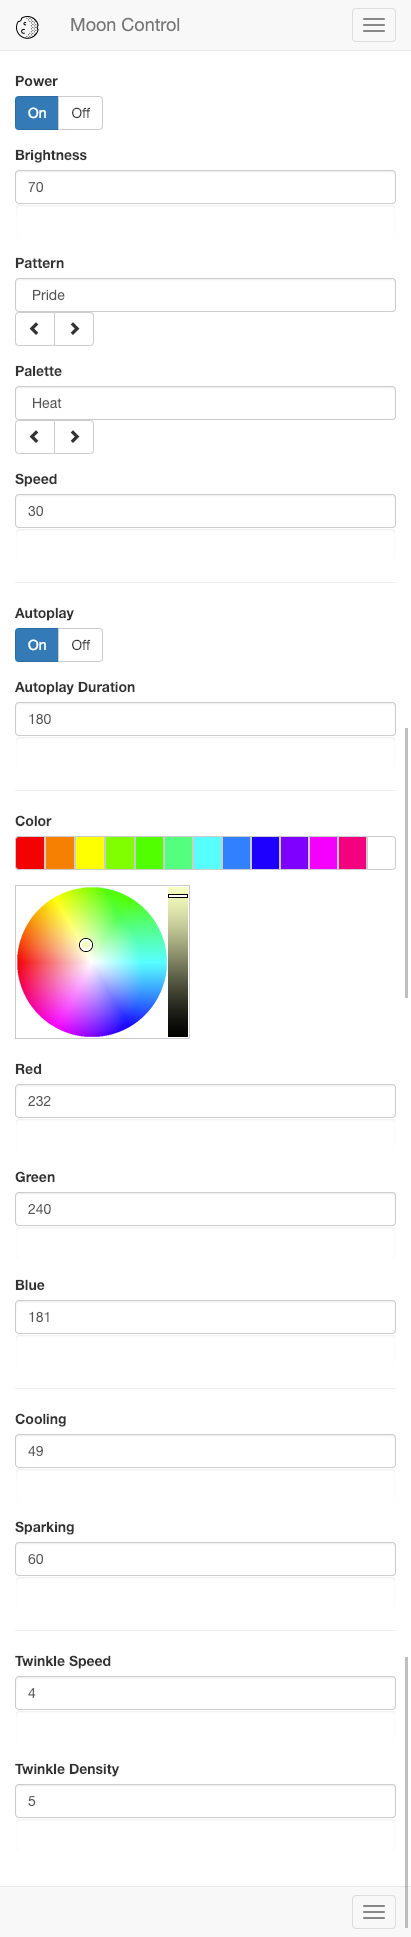The height and width of the screenshot is (1937, 411).
Task: Switch Autoplay off
Action: tap(81, 645)
